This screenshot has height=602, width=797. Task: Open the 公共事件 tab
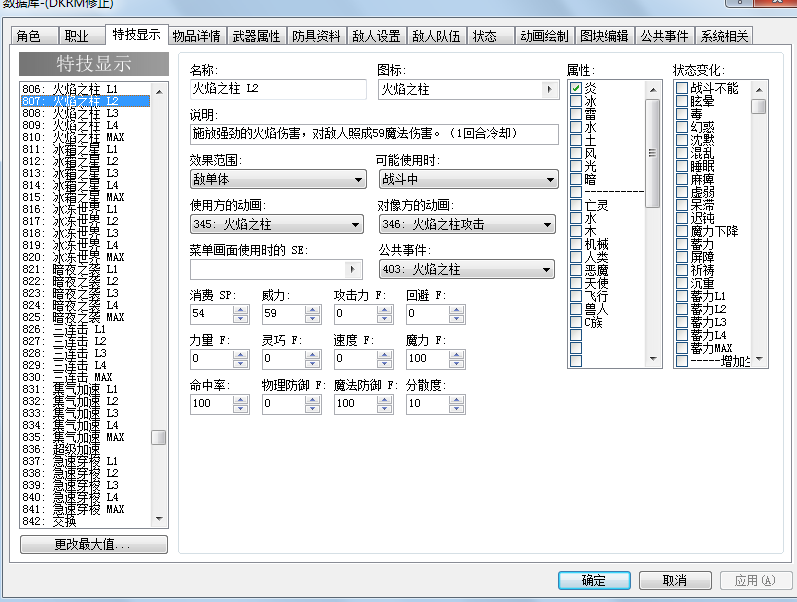point(664,36)
